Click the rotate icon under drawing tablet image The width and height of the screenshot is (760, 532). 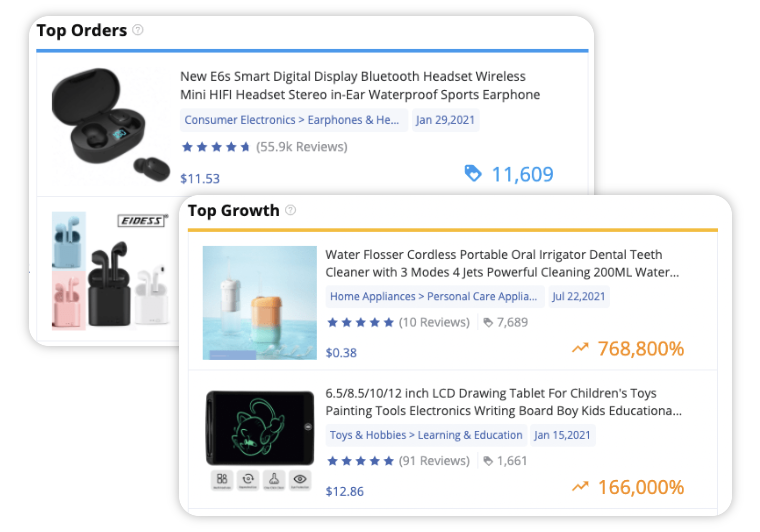click(248, 479)
